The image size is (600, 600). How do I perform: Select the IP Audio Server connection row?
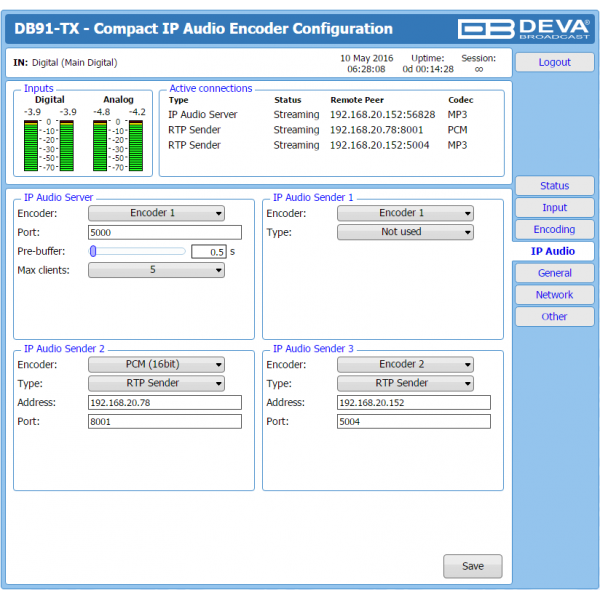[321, 115]
